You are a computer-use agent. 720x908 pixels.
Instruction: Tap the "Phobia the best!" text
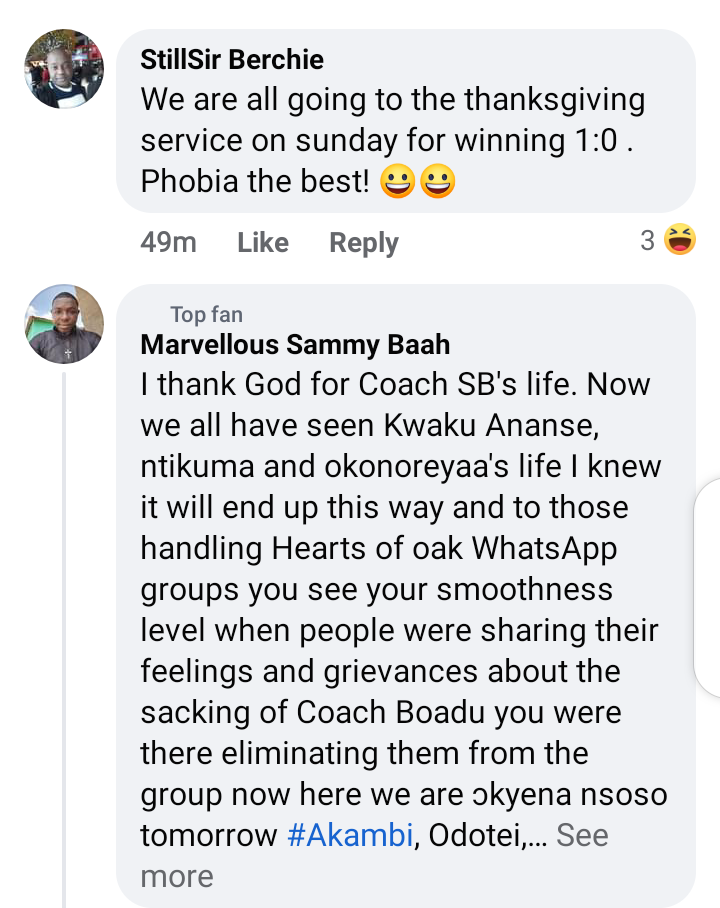pyautogui.click(x=255, y=183)
